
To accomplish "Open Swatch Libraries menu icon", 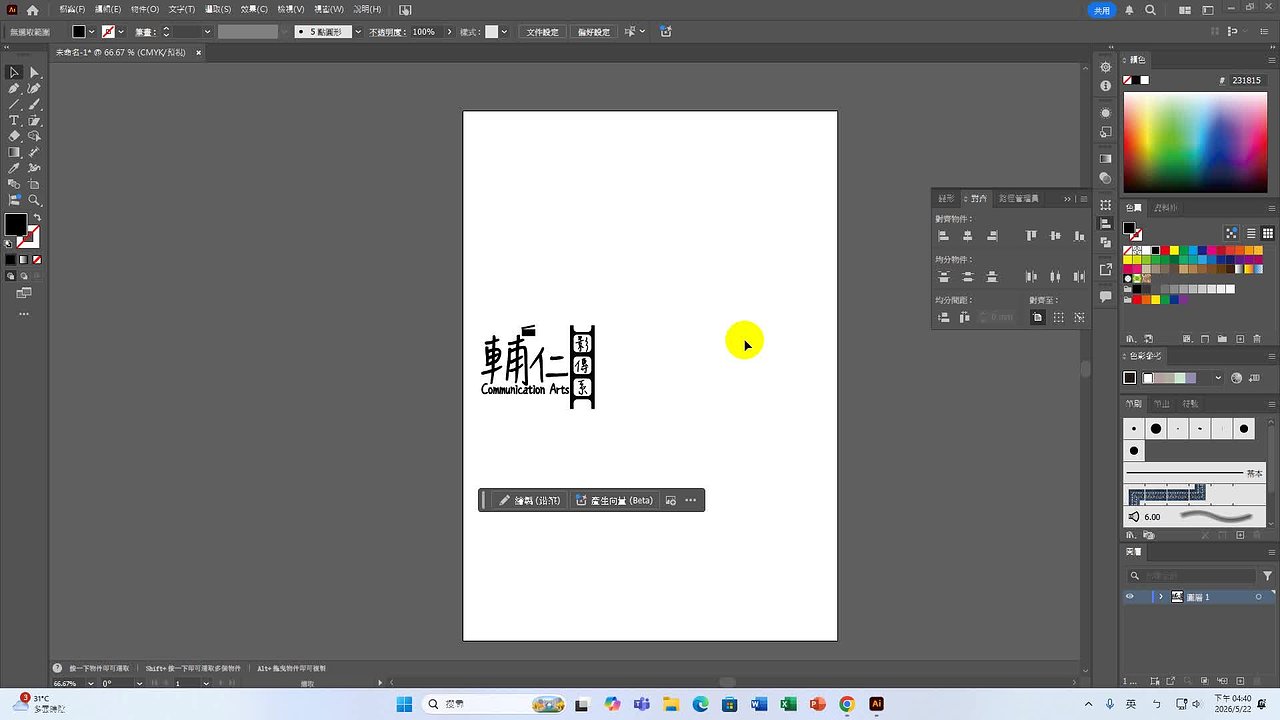I will tap(1130, 339).
